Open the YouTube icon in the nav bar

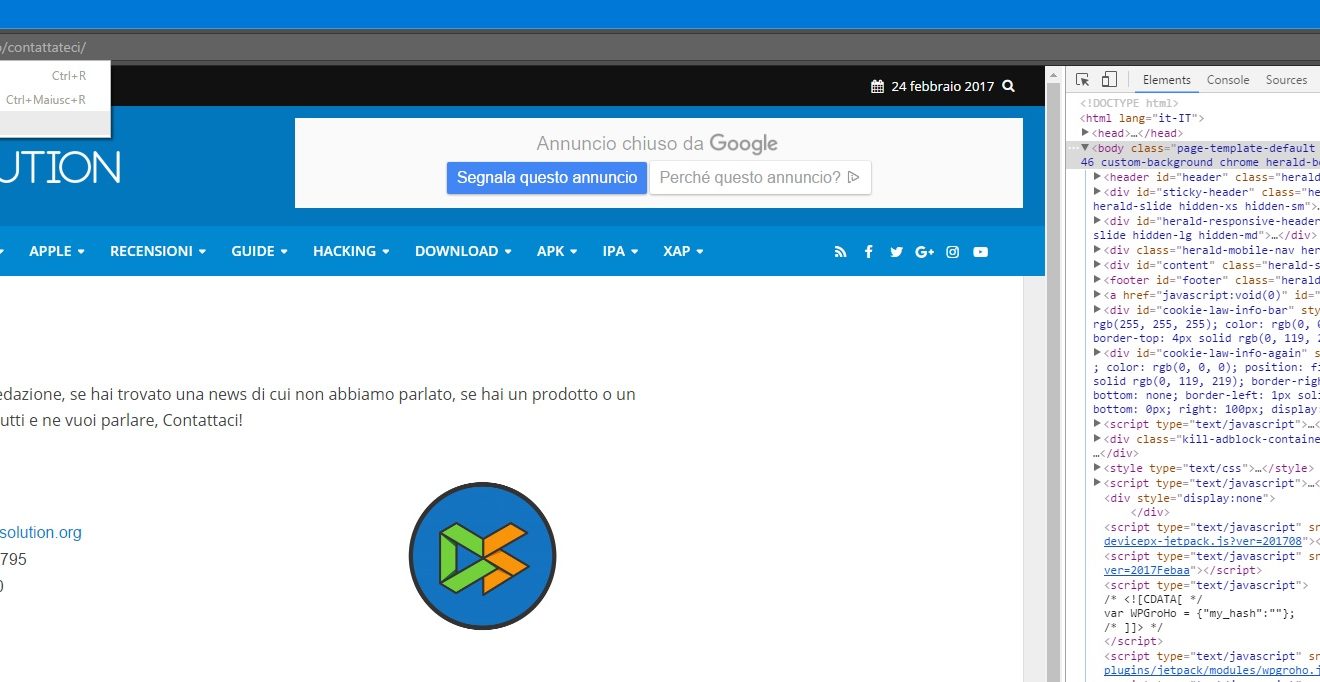[x=980, y=252]
